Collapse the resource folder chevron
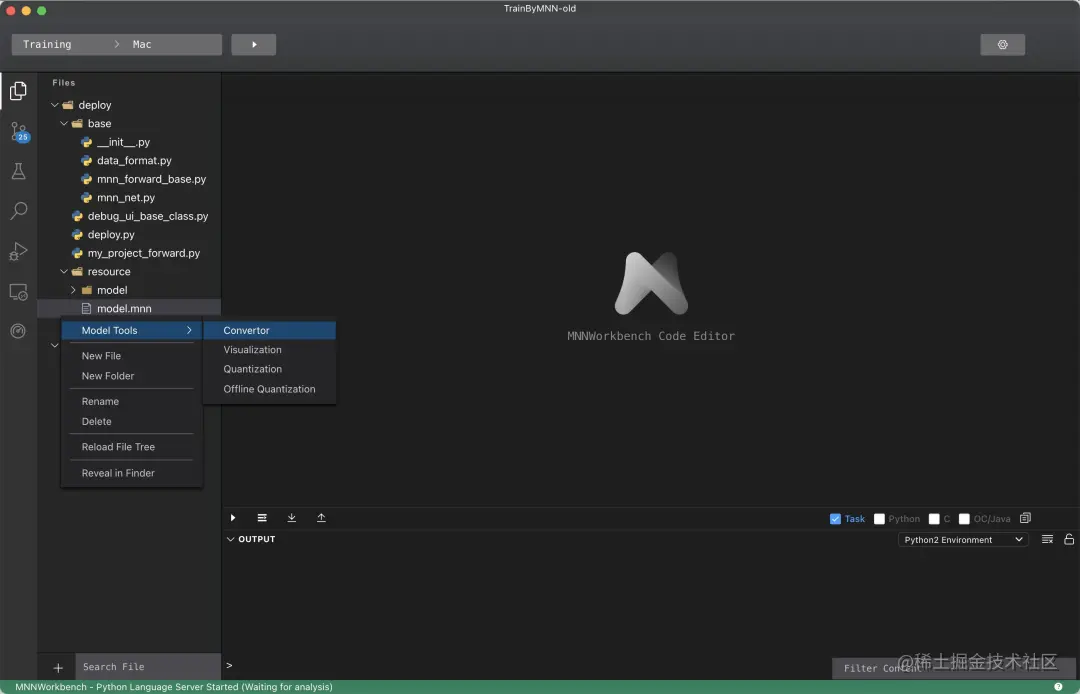Image resolution: width=1080 pixels, height=694 pixels. pos(63,271)
